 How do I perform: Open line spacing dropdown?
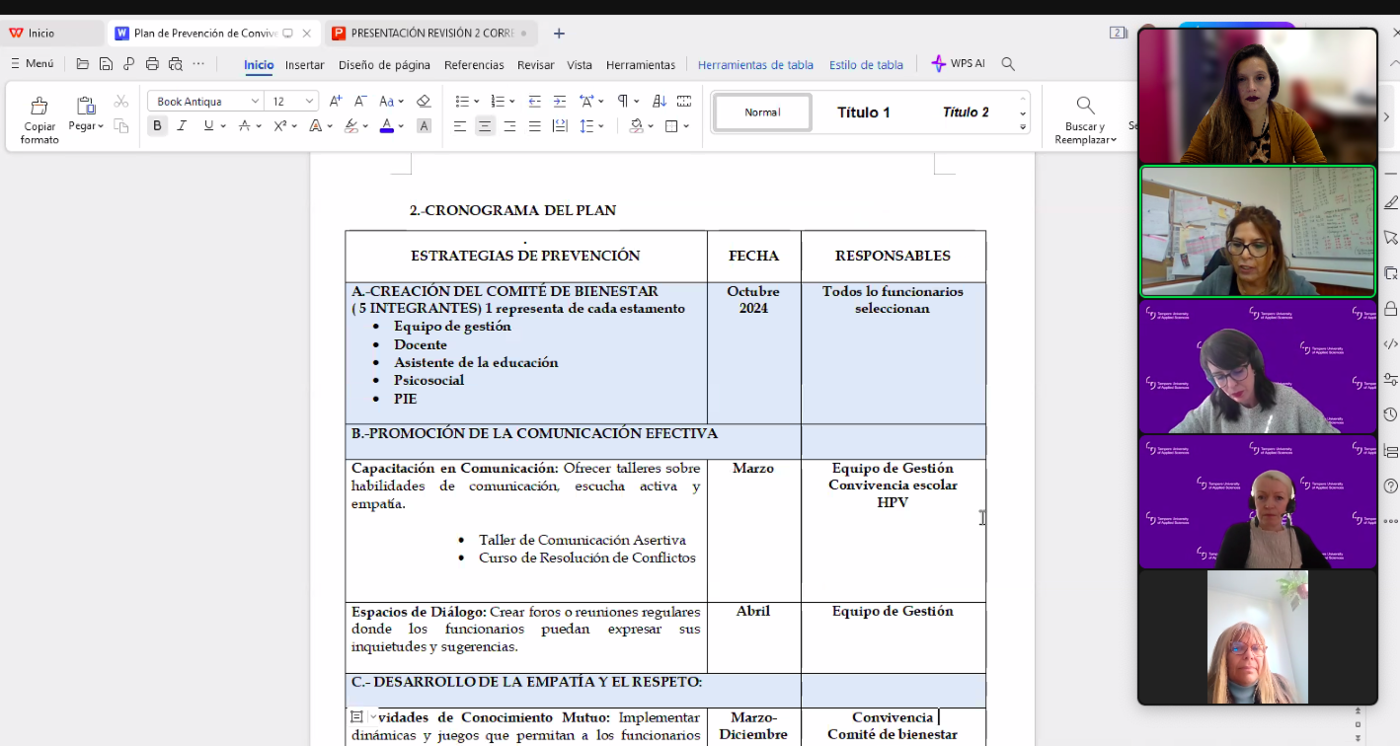click(601, 126)
